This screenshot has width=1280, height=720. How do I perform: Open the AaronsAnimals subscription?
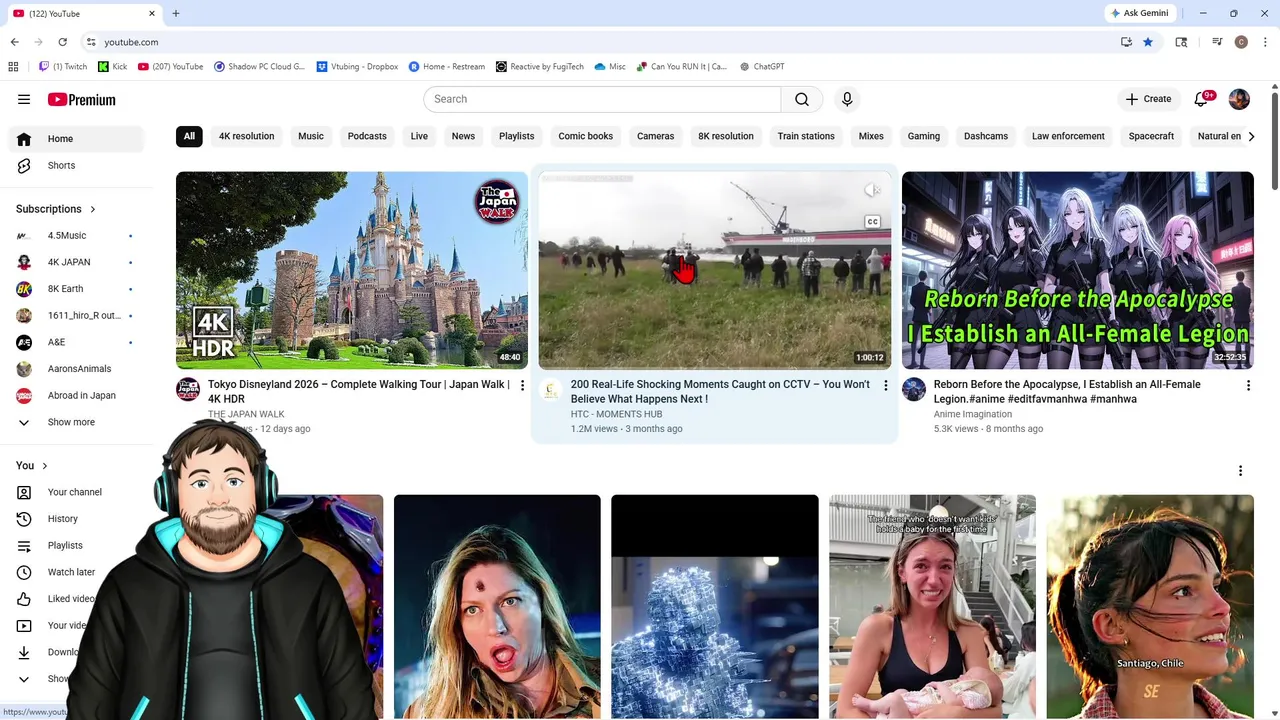76,369
